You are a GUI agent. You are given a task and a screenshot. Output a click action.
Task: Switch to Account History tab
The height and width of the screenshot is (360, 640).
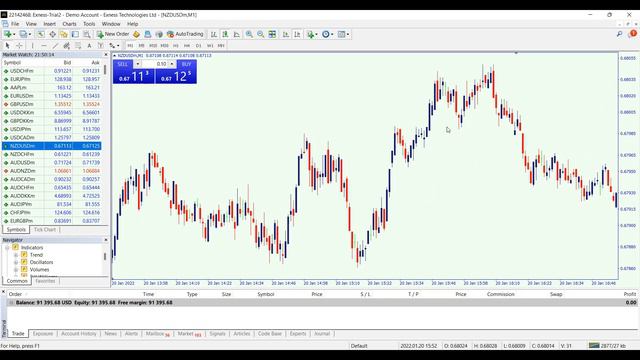click(x=79, y=334)
